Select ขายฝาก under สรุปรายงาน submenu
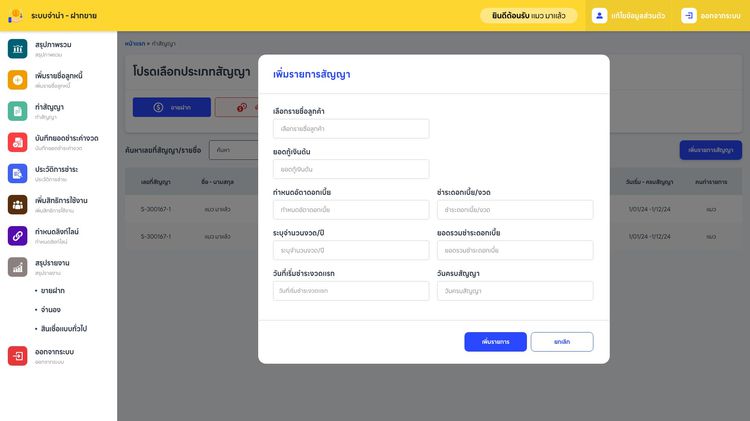This screenshot has width=750, height=421. point(52,290)
